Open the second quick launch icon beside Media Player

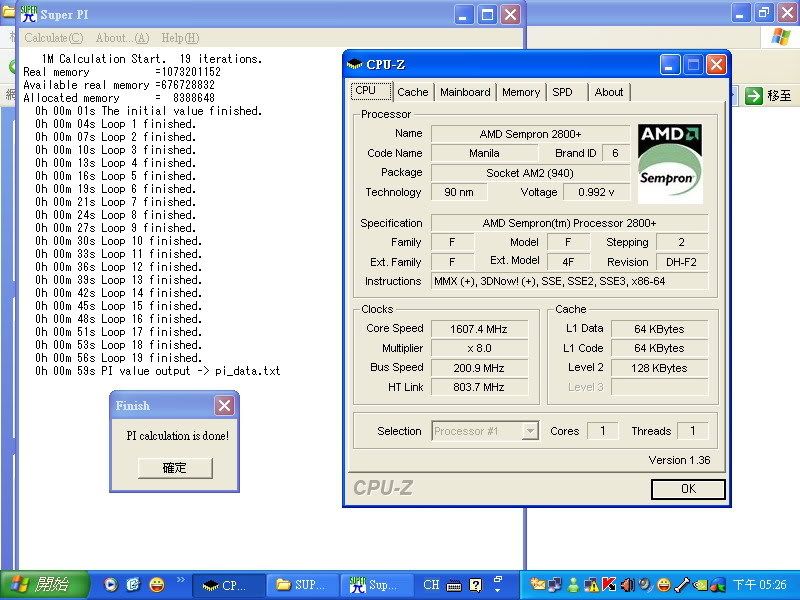[133, 585]
